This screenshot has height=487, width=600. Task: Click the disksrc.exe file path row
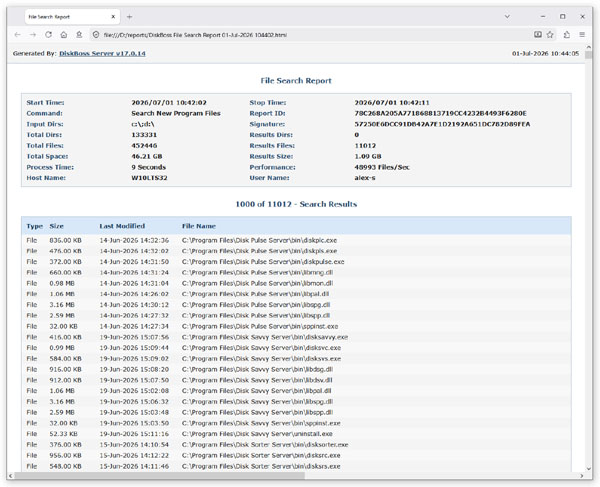[261, 455]
